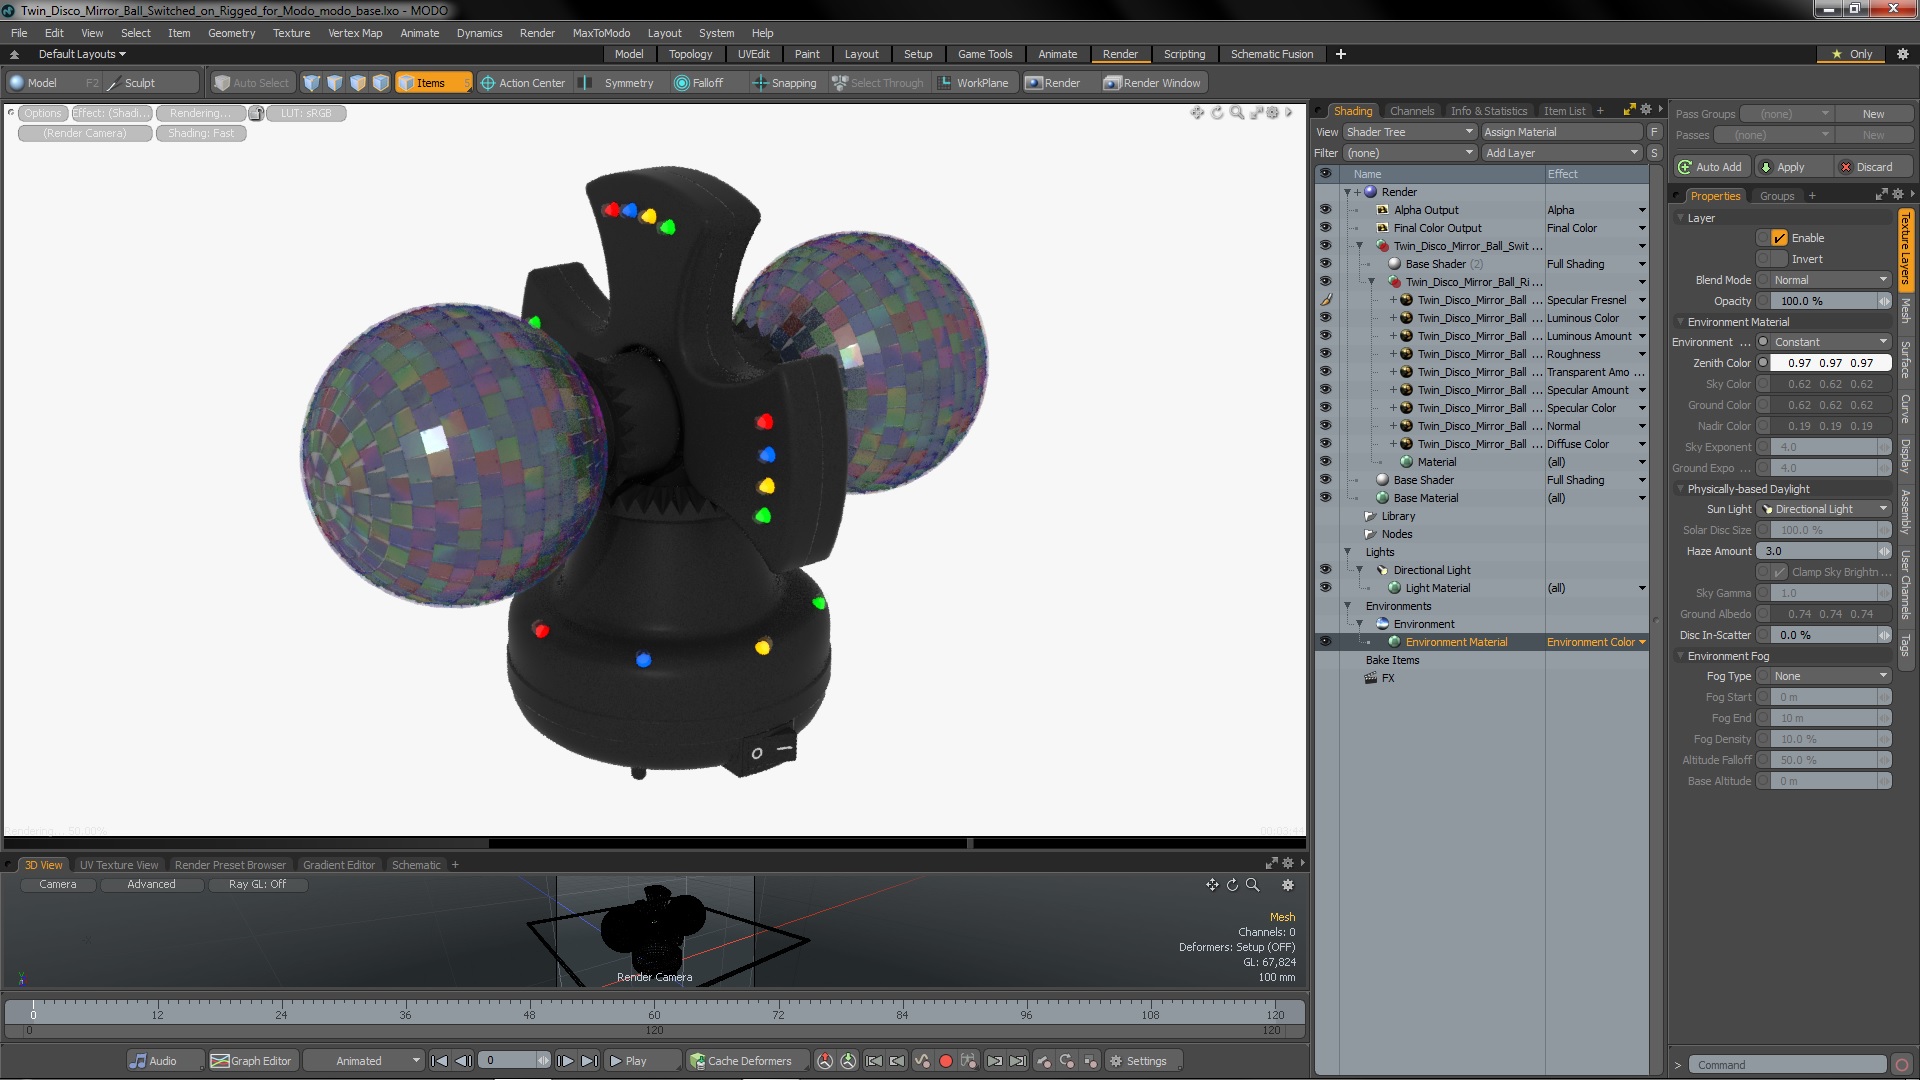Open Add Layer dropdown
The width and height of the screenshot is (1920, 1080).
pos(1561,153)
